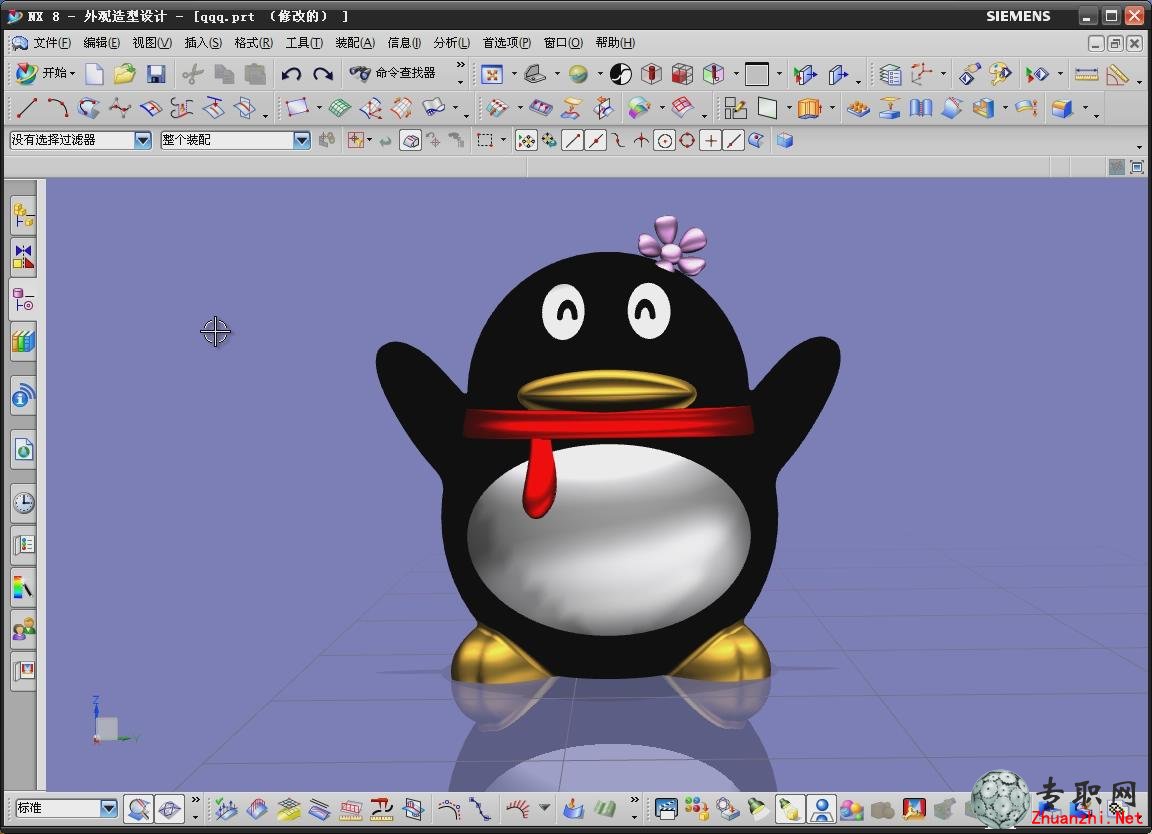
Task: Open the Analysis (分析) menu
Action: pyautogui.click(x=451, y=43)
